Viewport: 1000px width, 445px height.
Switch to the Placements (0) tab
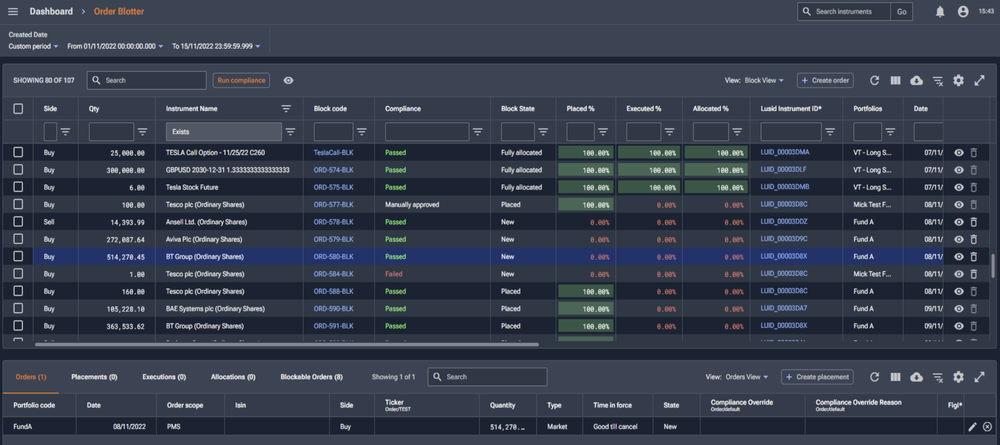tap(94, 377)
